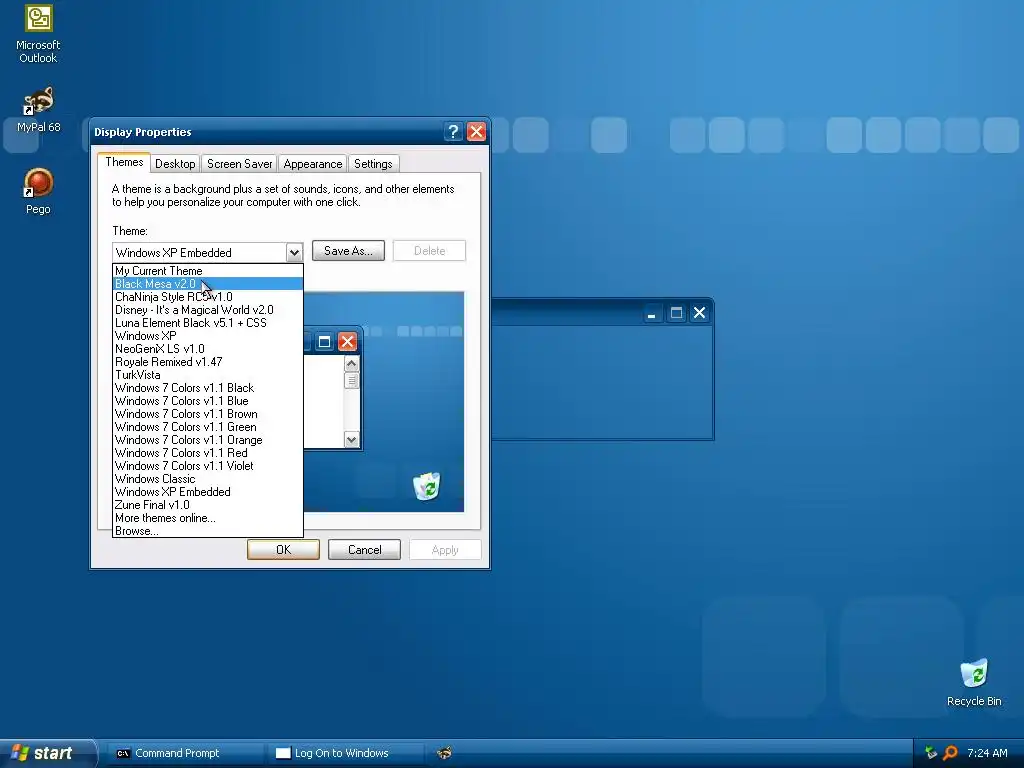Select the Themes tab
The height and width of the screenshot is (768, 1024).
(124, 162)
